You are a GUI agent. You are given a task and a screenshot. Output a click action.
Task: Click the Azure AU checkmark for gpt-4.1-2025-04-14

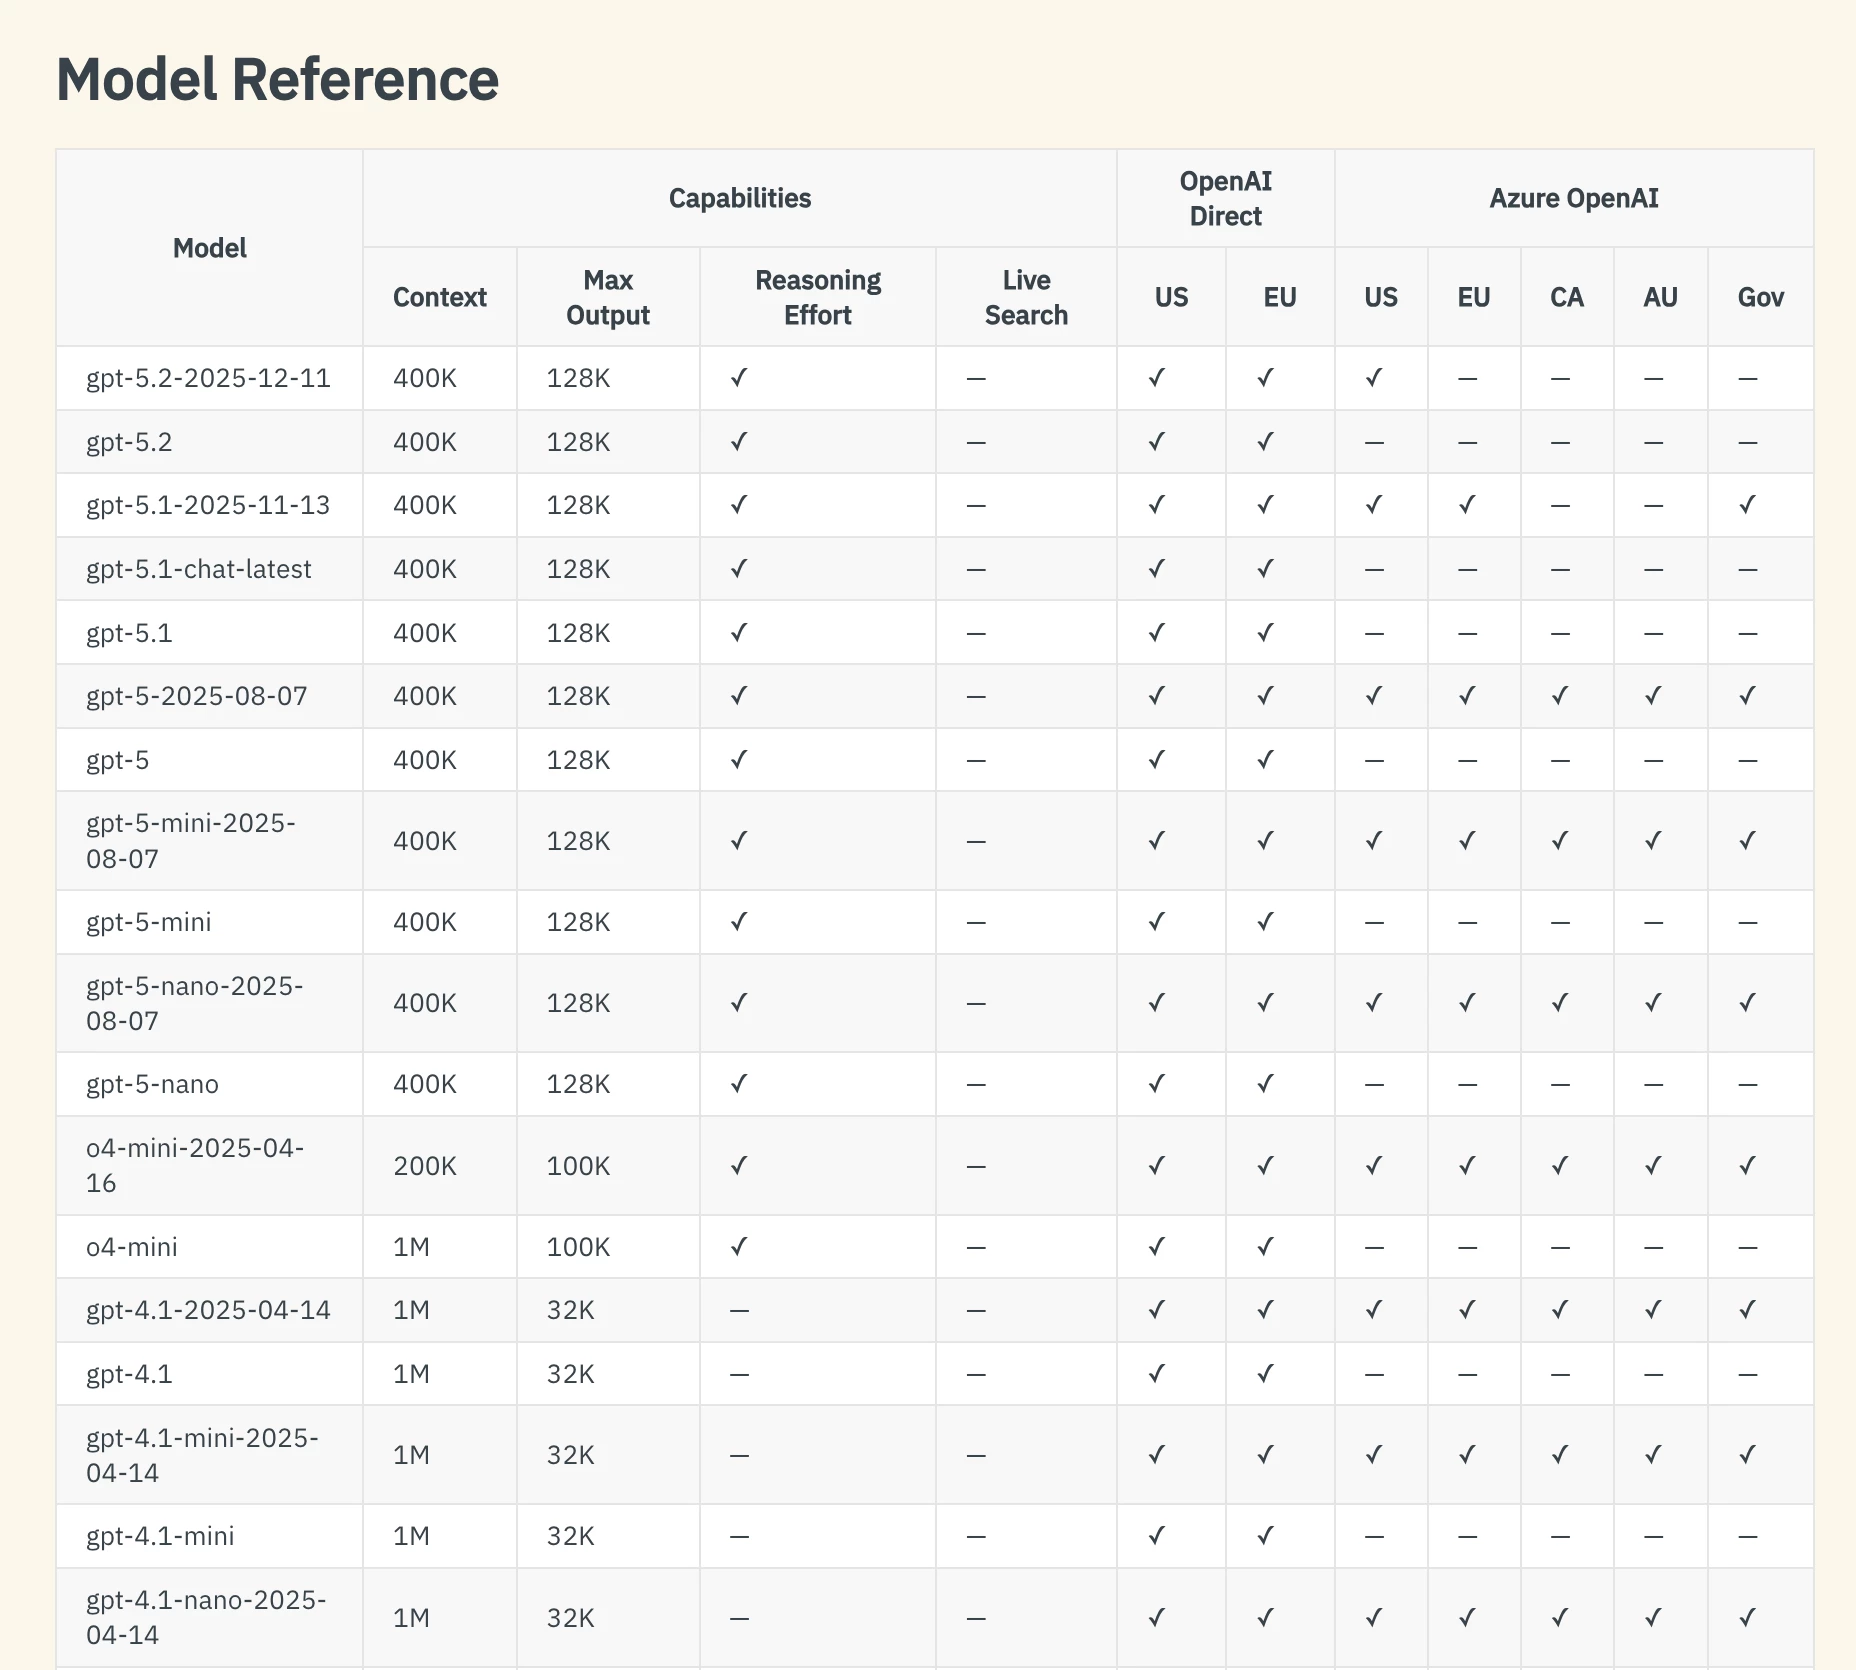1653,1310
